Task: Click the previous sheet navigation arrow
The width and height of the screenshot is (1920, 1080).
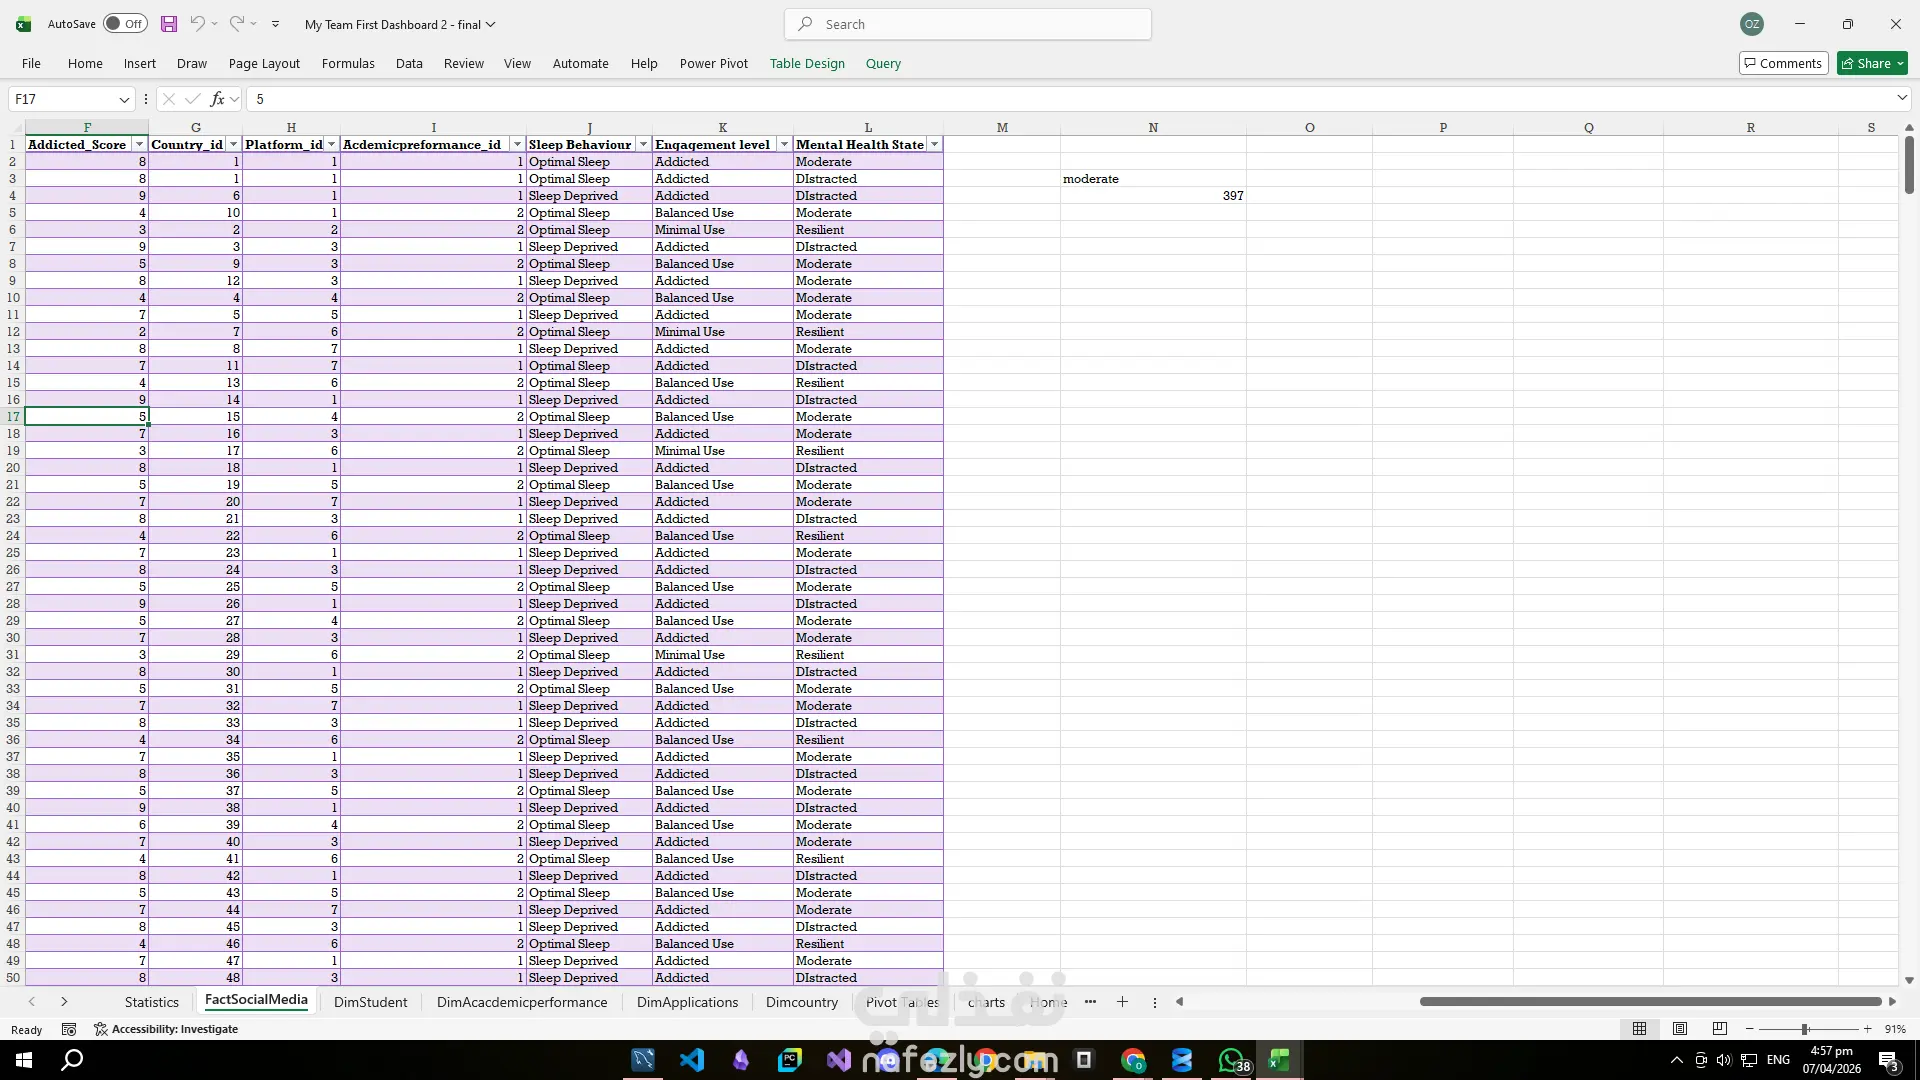Action: (x=32, y=1002)
